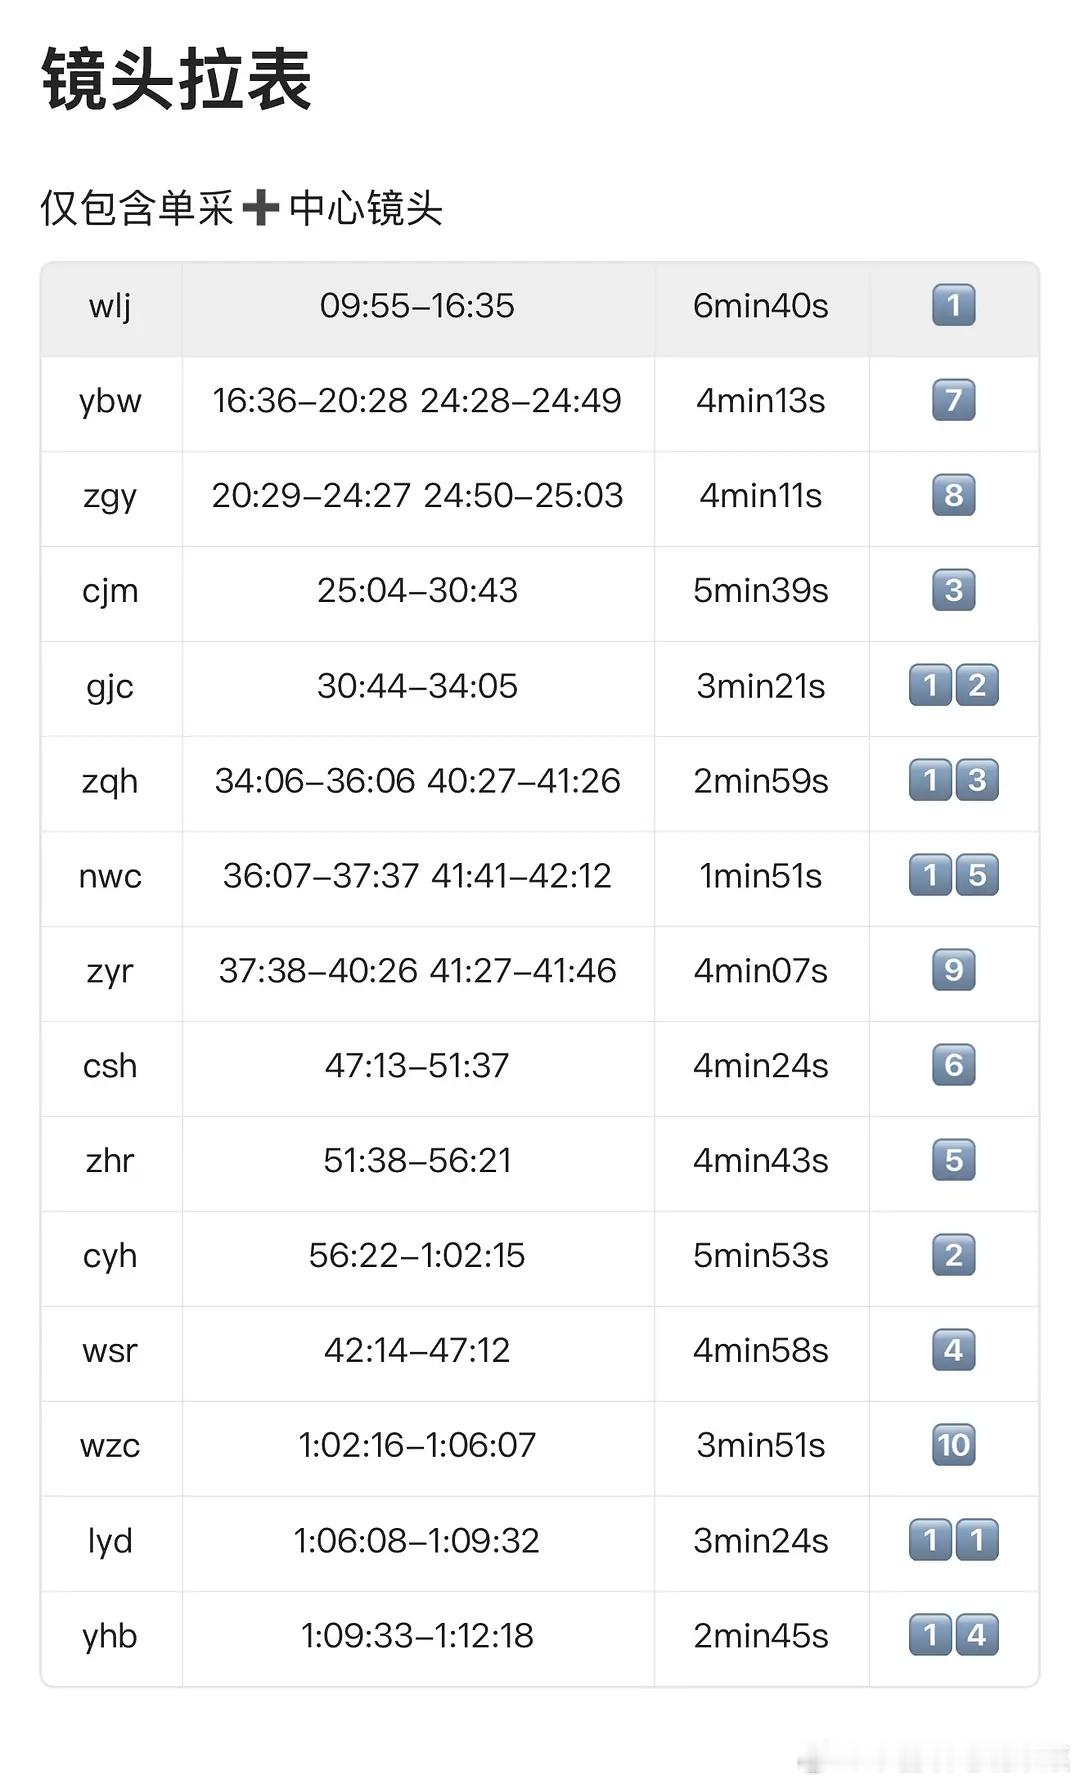The width and height of the screenshot is (1080, 1784).
Task: Click the number 7 emoji in ybw row
Action: click(953, 400)
